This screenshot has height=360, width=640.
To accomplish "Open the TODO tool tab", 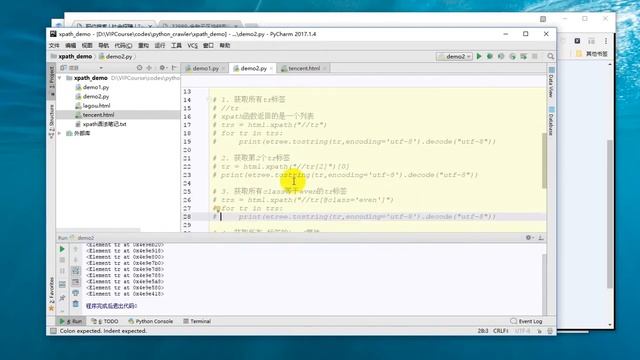I will 105,321.
